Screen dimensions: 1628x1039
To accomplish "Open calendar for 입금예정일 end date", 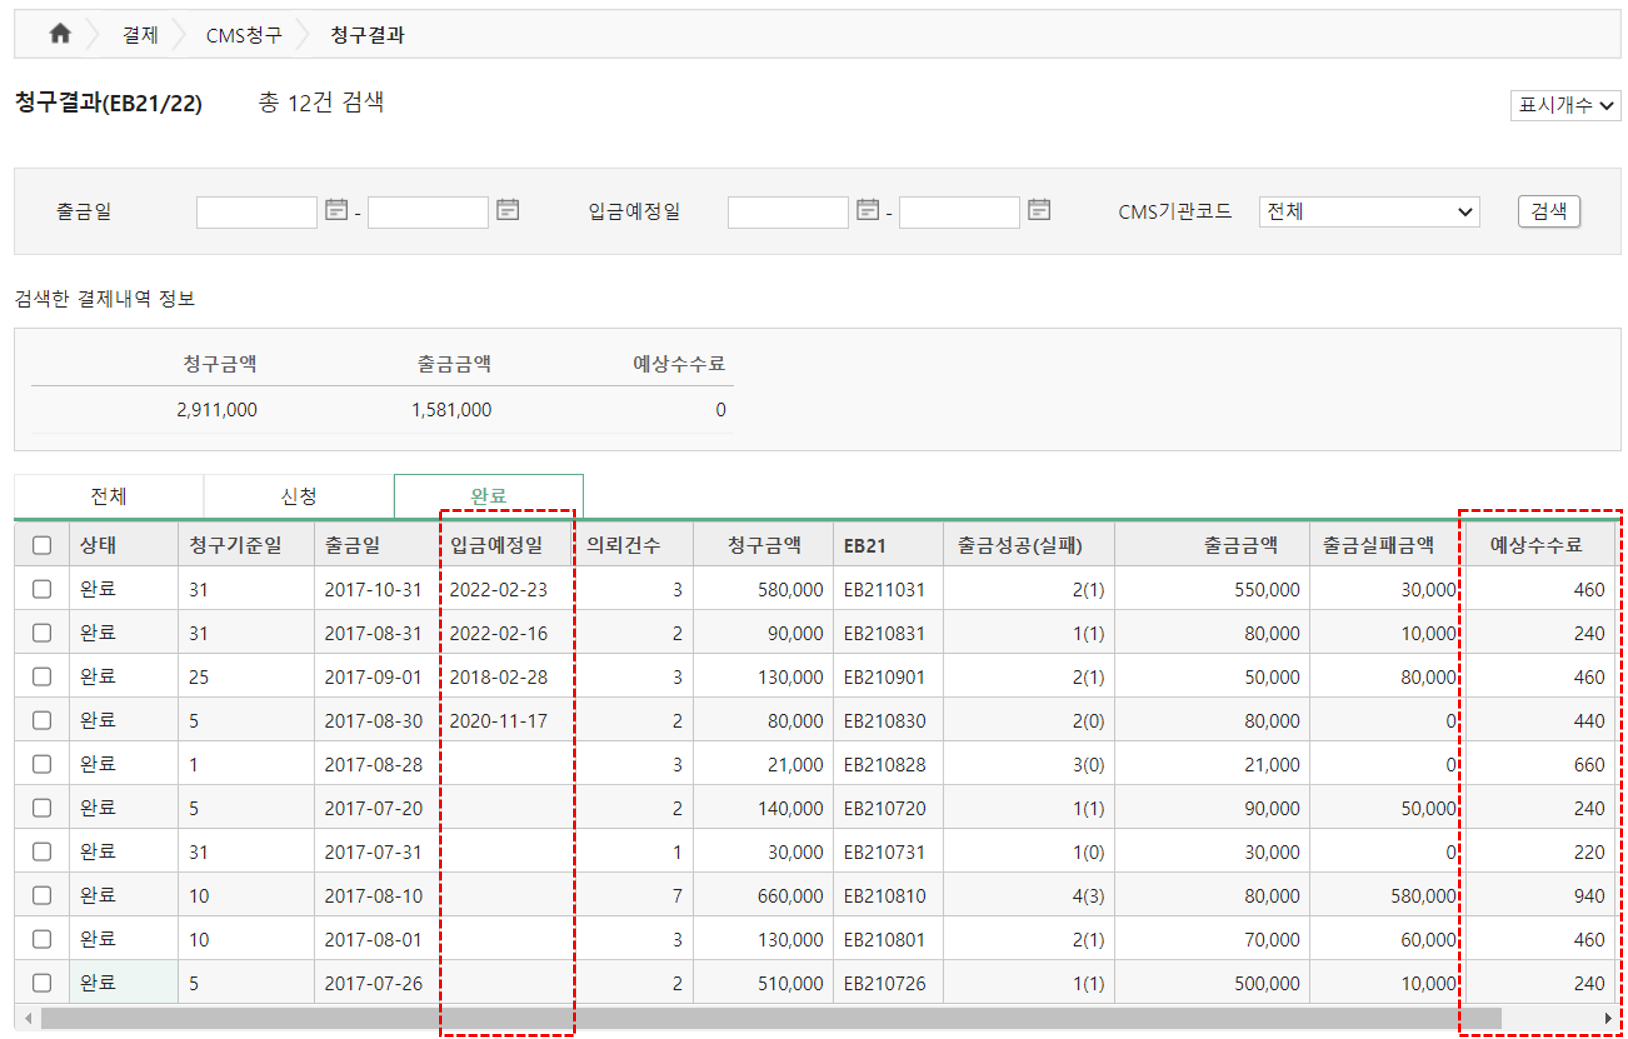I will 1039,210.
